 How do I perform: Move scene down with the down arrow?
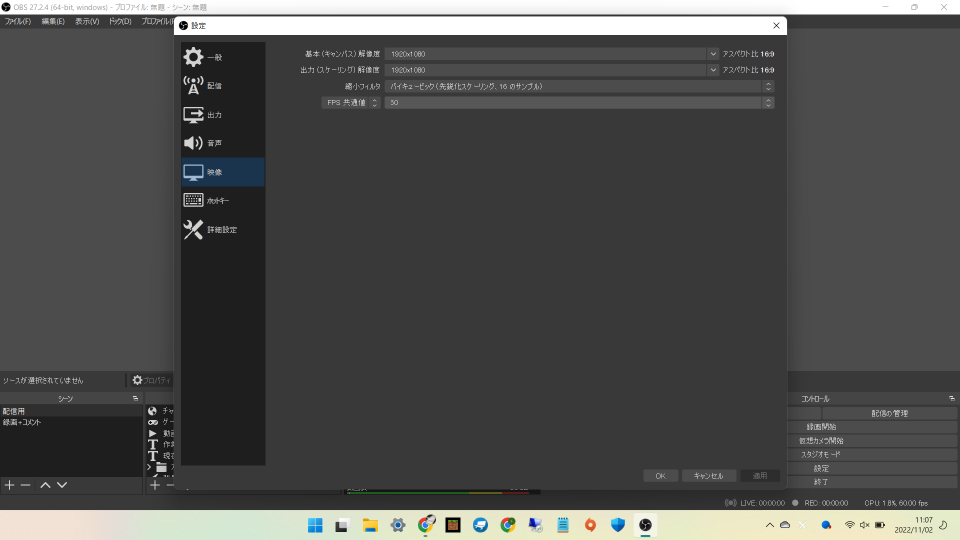pyautogui.click(x=62, y=485)
